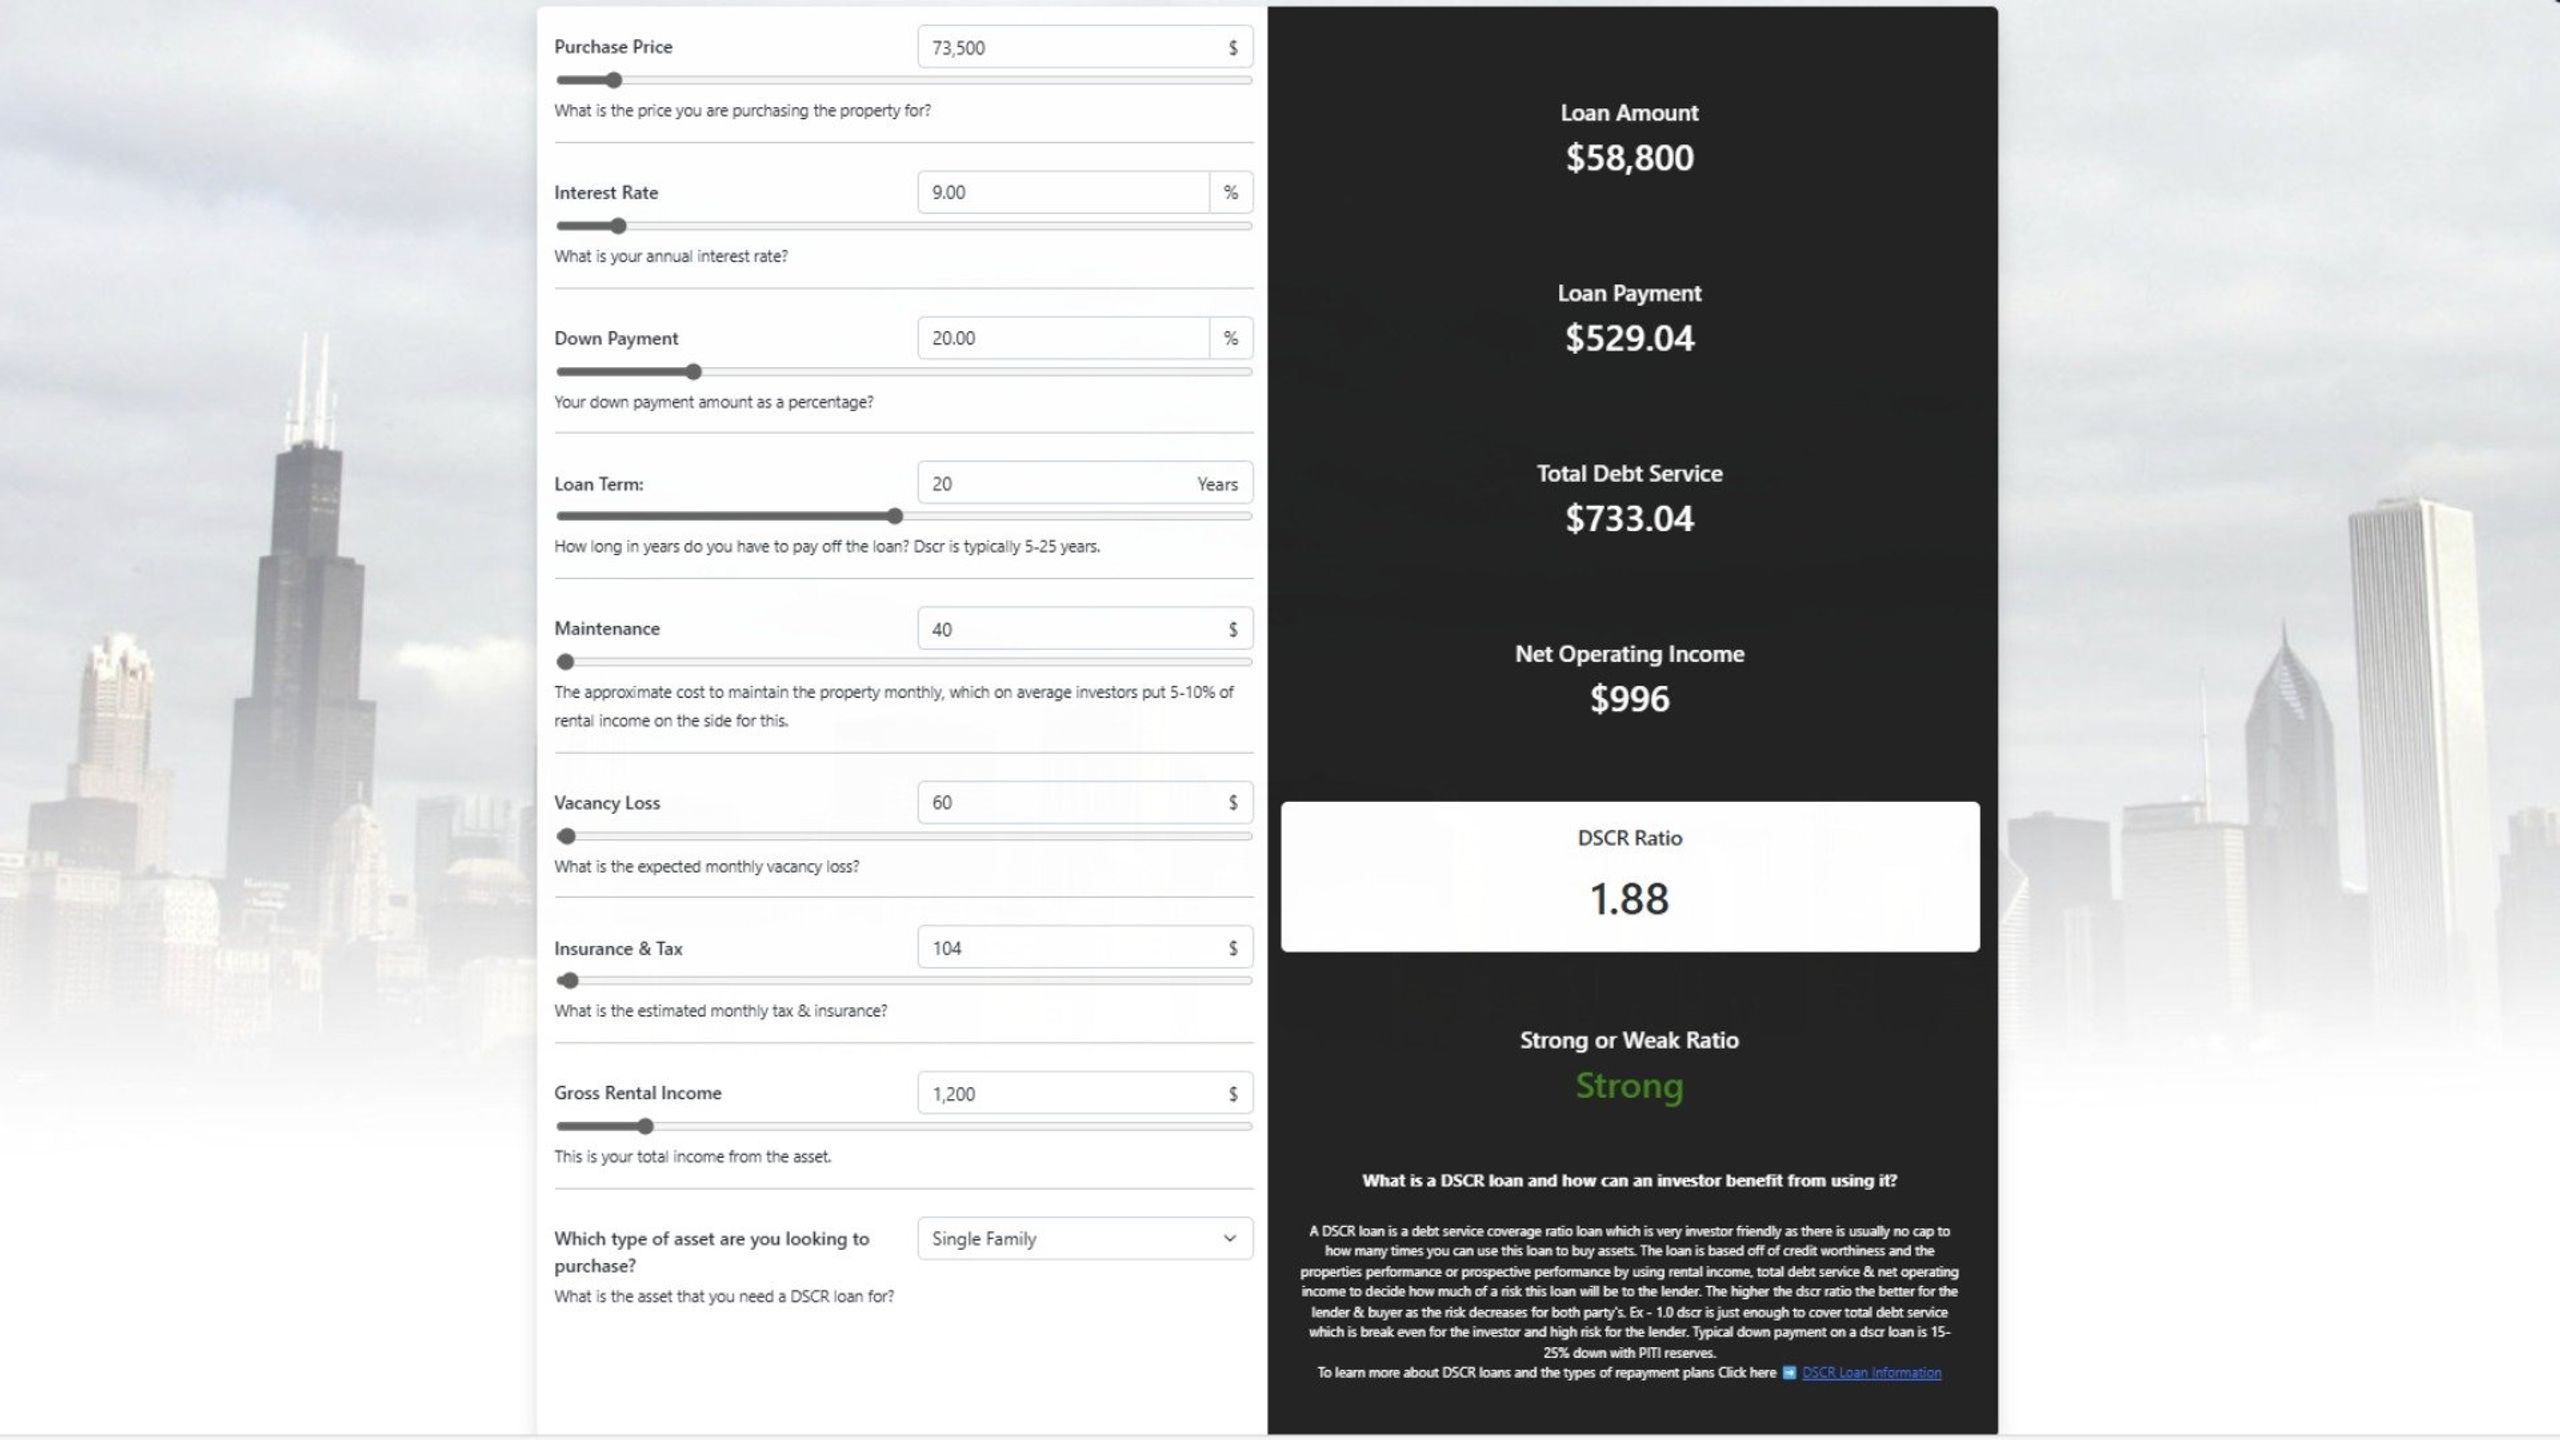Click the Vacancy Loss slider handle
This screenshot has width=2560, height=1440.
[567, 836]
